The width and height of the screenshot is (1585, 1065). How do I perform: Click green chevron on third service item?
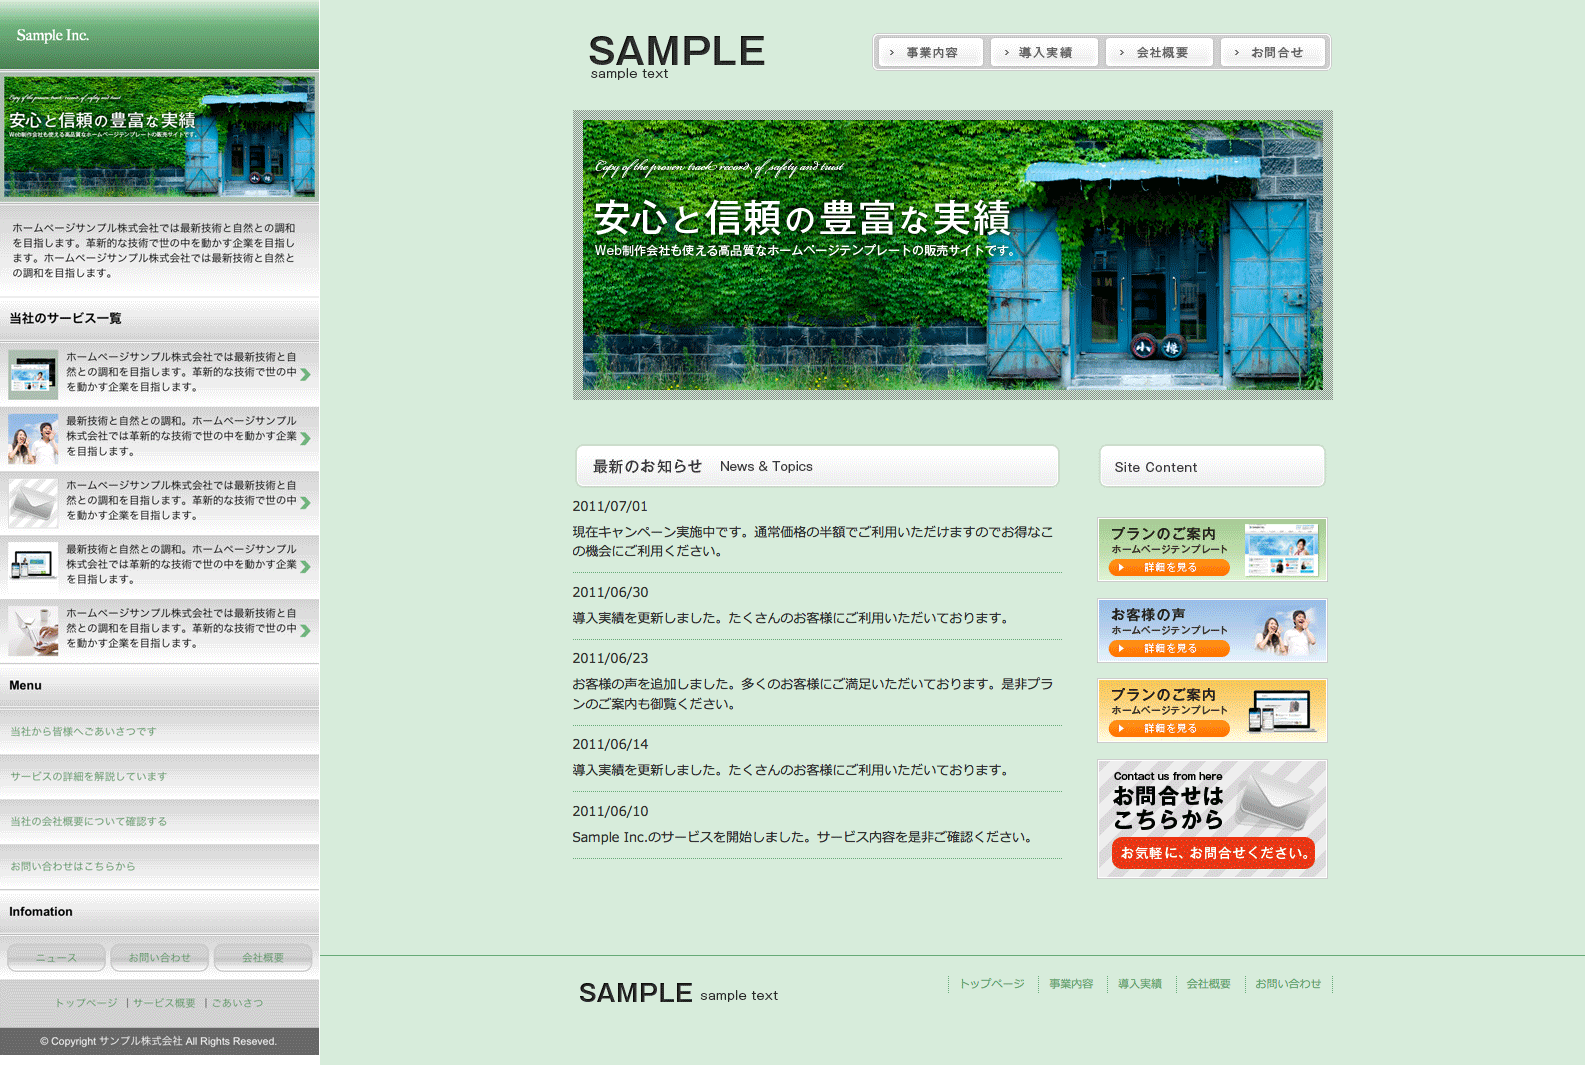(x=305, y=503)
